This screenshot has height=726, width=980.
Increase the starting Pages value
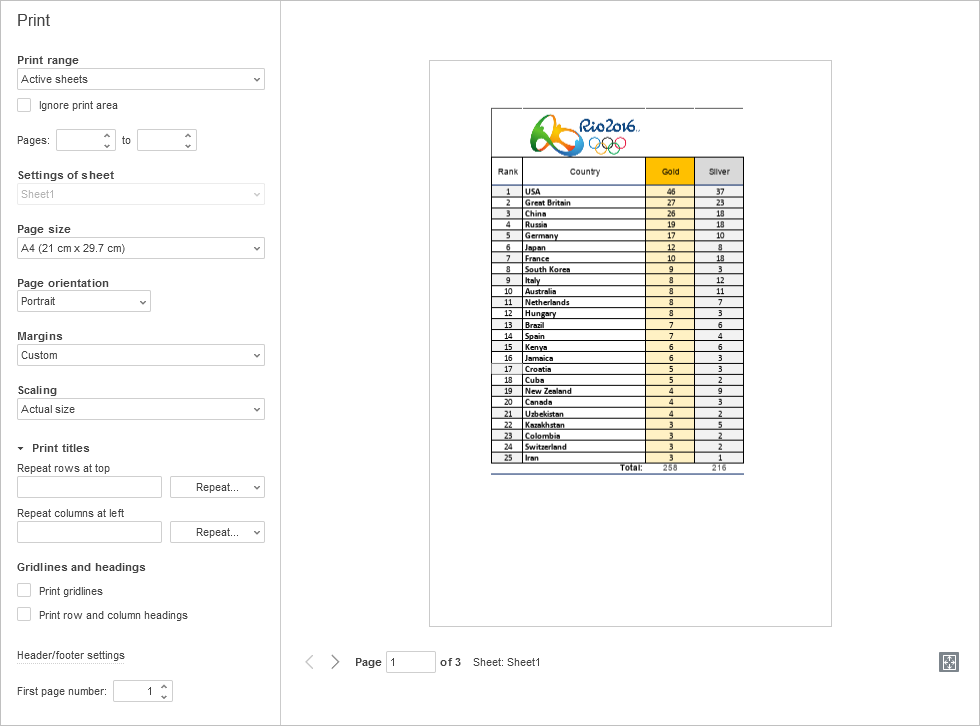(108, 135)
